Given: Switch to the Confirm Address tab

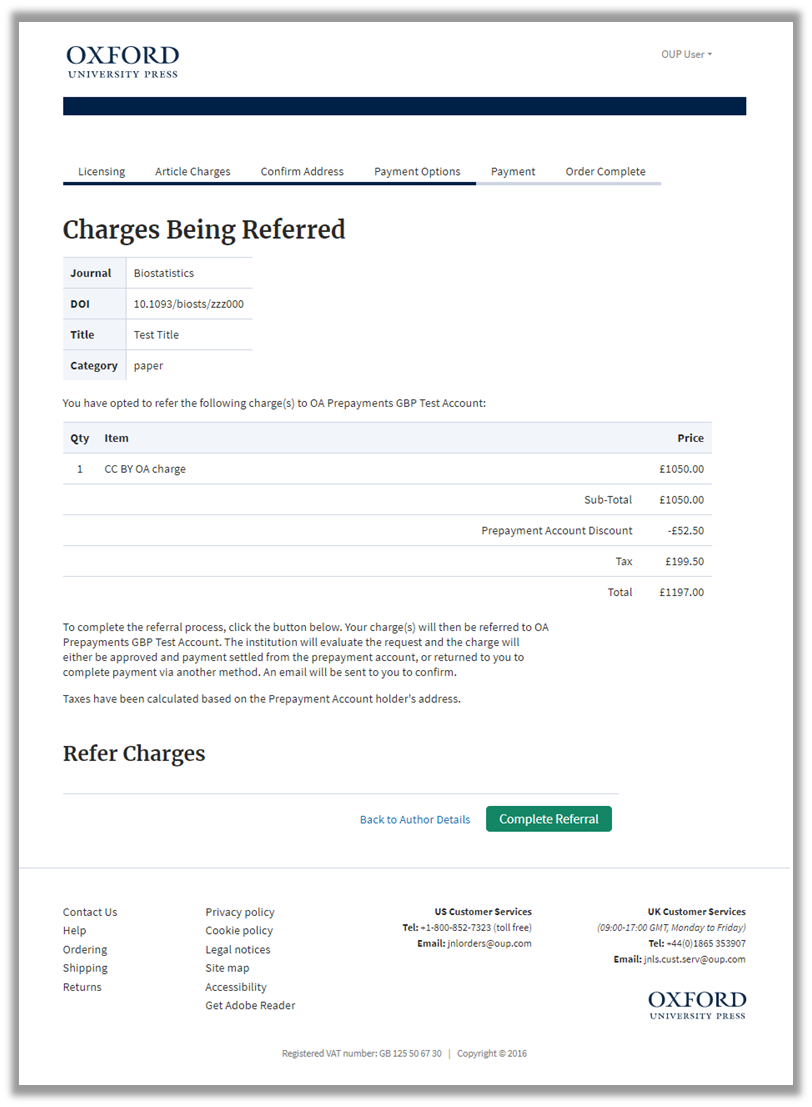Looking at the screenshot, I should (x=302, y=171).
